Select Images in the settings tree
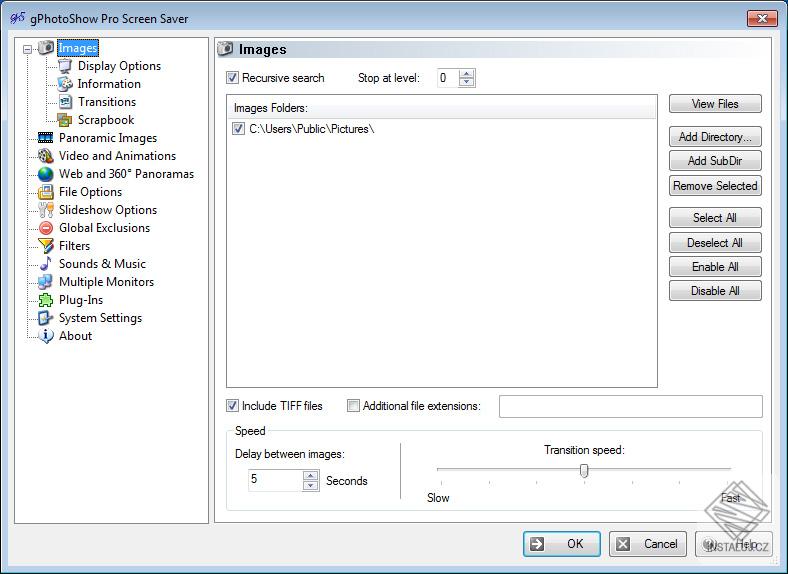This screenshot has width=788, height=574. point(77,48)
